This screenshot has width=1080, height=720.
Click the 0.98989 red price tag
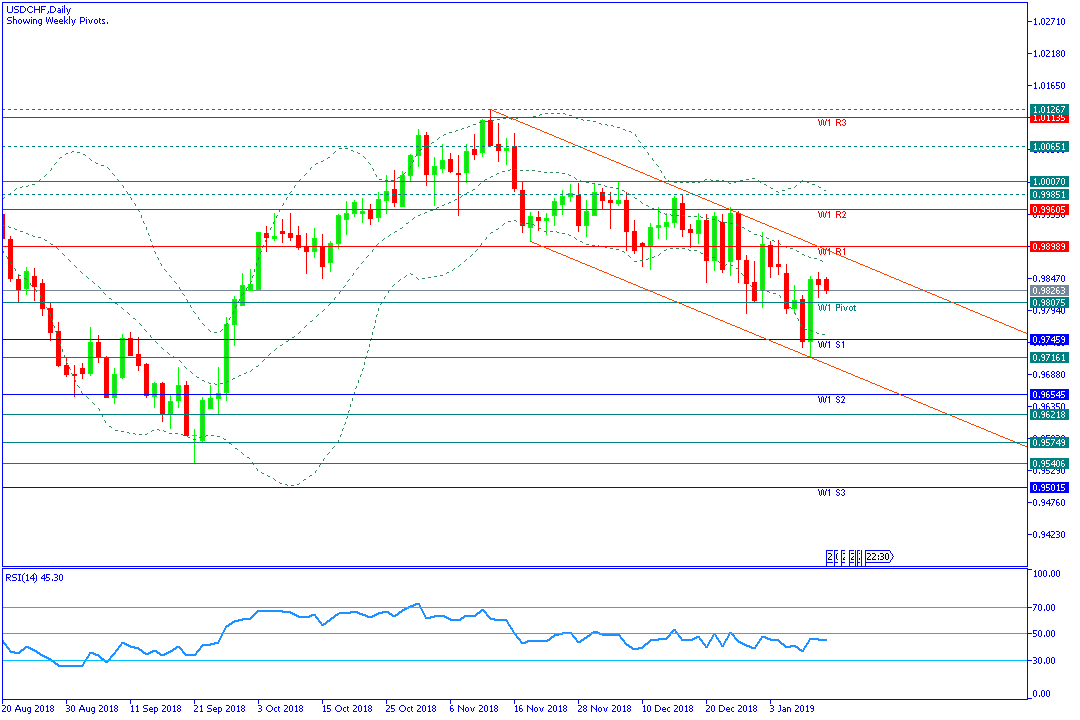(x=1049, y=247)
